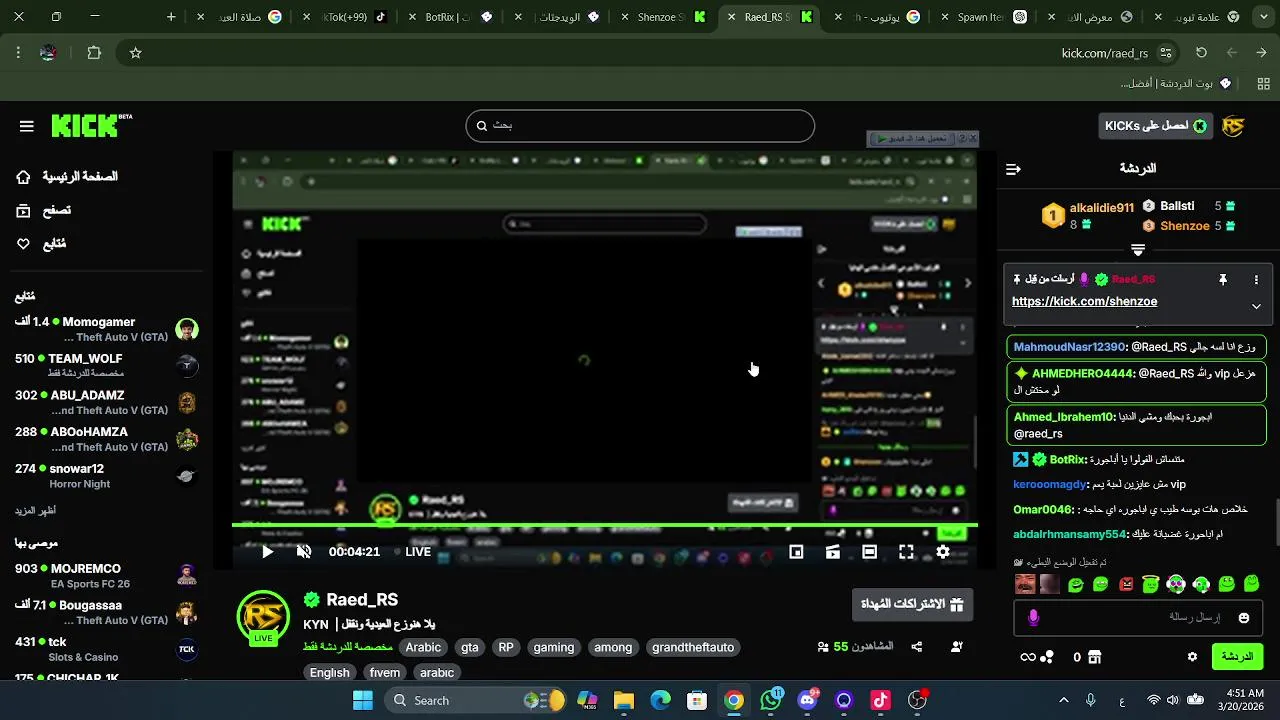Expand the pinned message chevron
The height and width of the screenshot is (720, 1280).
(1256, 306)
